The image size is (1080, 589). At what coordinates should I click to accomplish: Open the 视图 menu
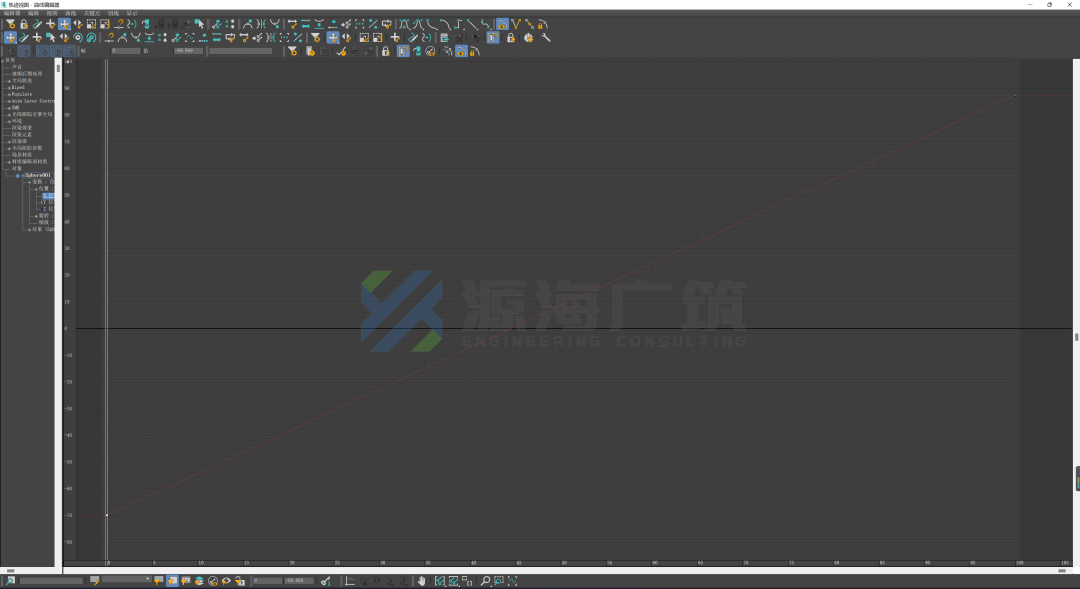click(x=52, y=13)
